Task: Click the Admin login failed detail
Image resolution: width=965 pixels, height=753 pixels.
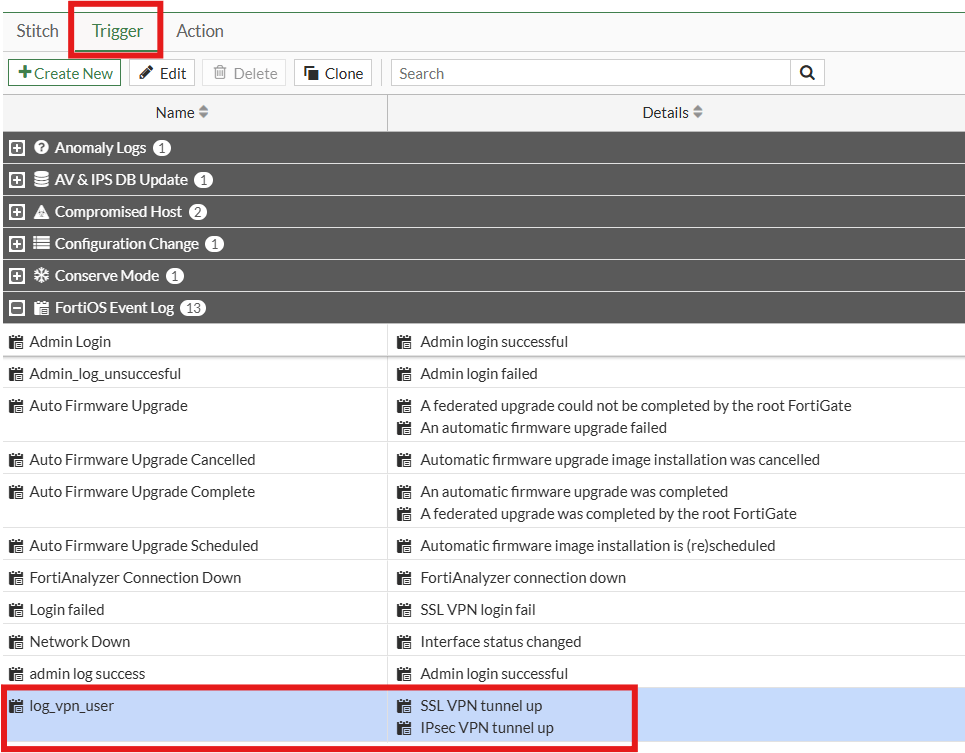Action: click(x=479, y=374)
